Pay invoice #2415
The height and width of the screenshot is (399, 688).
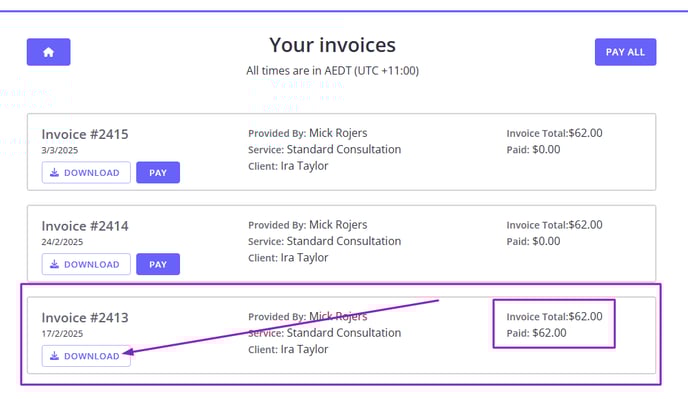click(158, 173)
